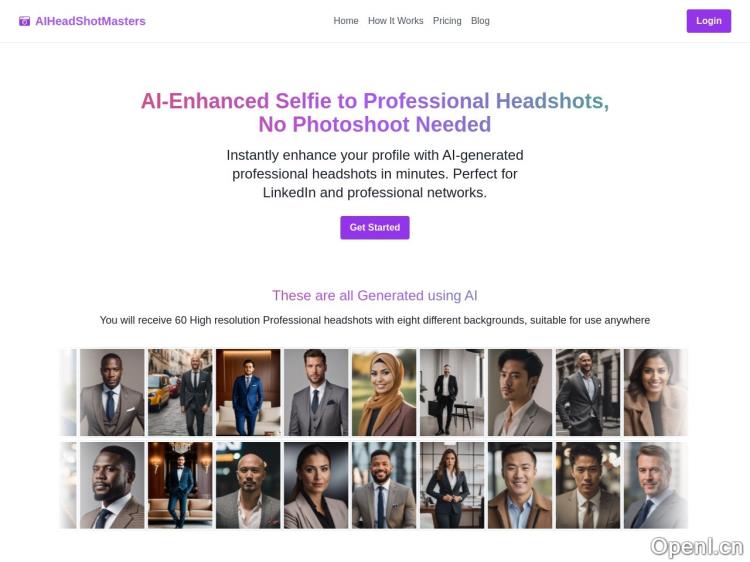The height and width of the screenshot is (562, 750).
Task: Open the AIHeadShotMasters brand link
Action: pyautogui.click(x=82, y=21)
